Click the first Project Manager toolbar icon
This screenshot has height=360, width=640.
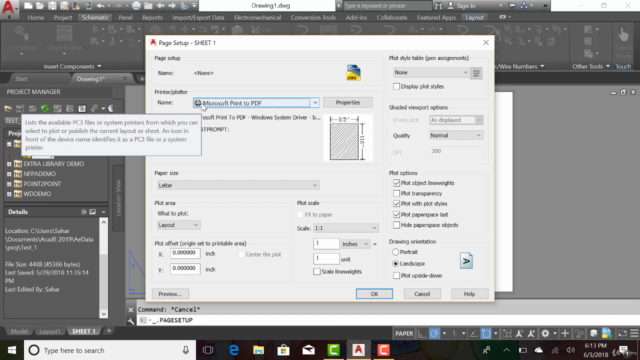click(x=8, y=109)
